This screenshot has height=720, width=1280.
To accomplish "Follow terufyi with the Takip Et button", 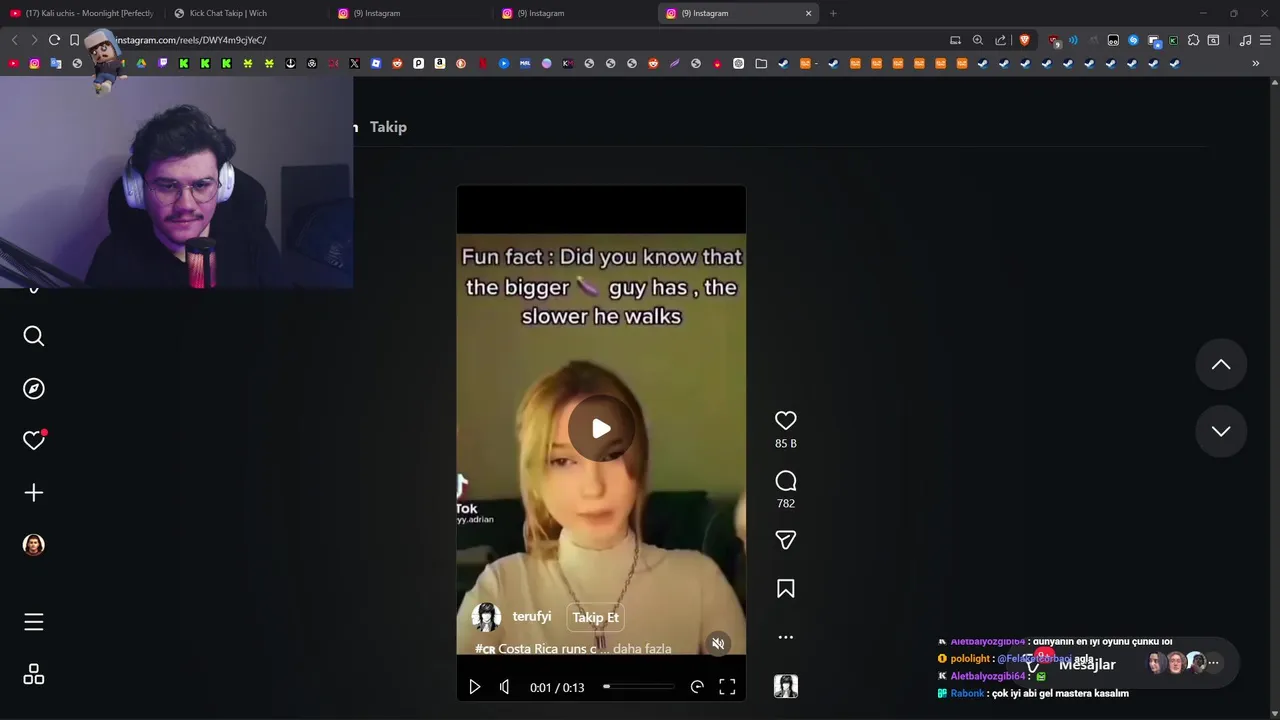I will click(x=596, y=617).
